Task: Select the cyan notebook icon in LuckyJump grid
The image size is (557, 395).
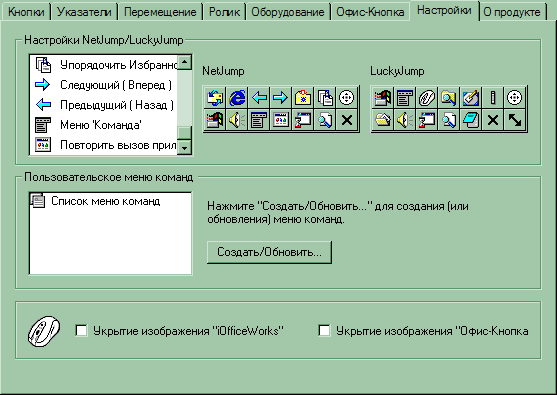Action: [471, 120]
